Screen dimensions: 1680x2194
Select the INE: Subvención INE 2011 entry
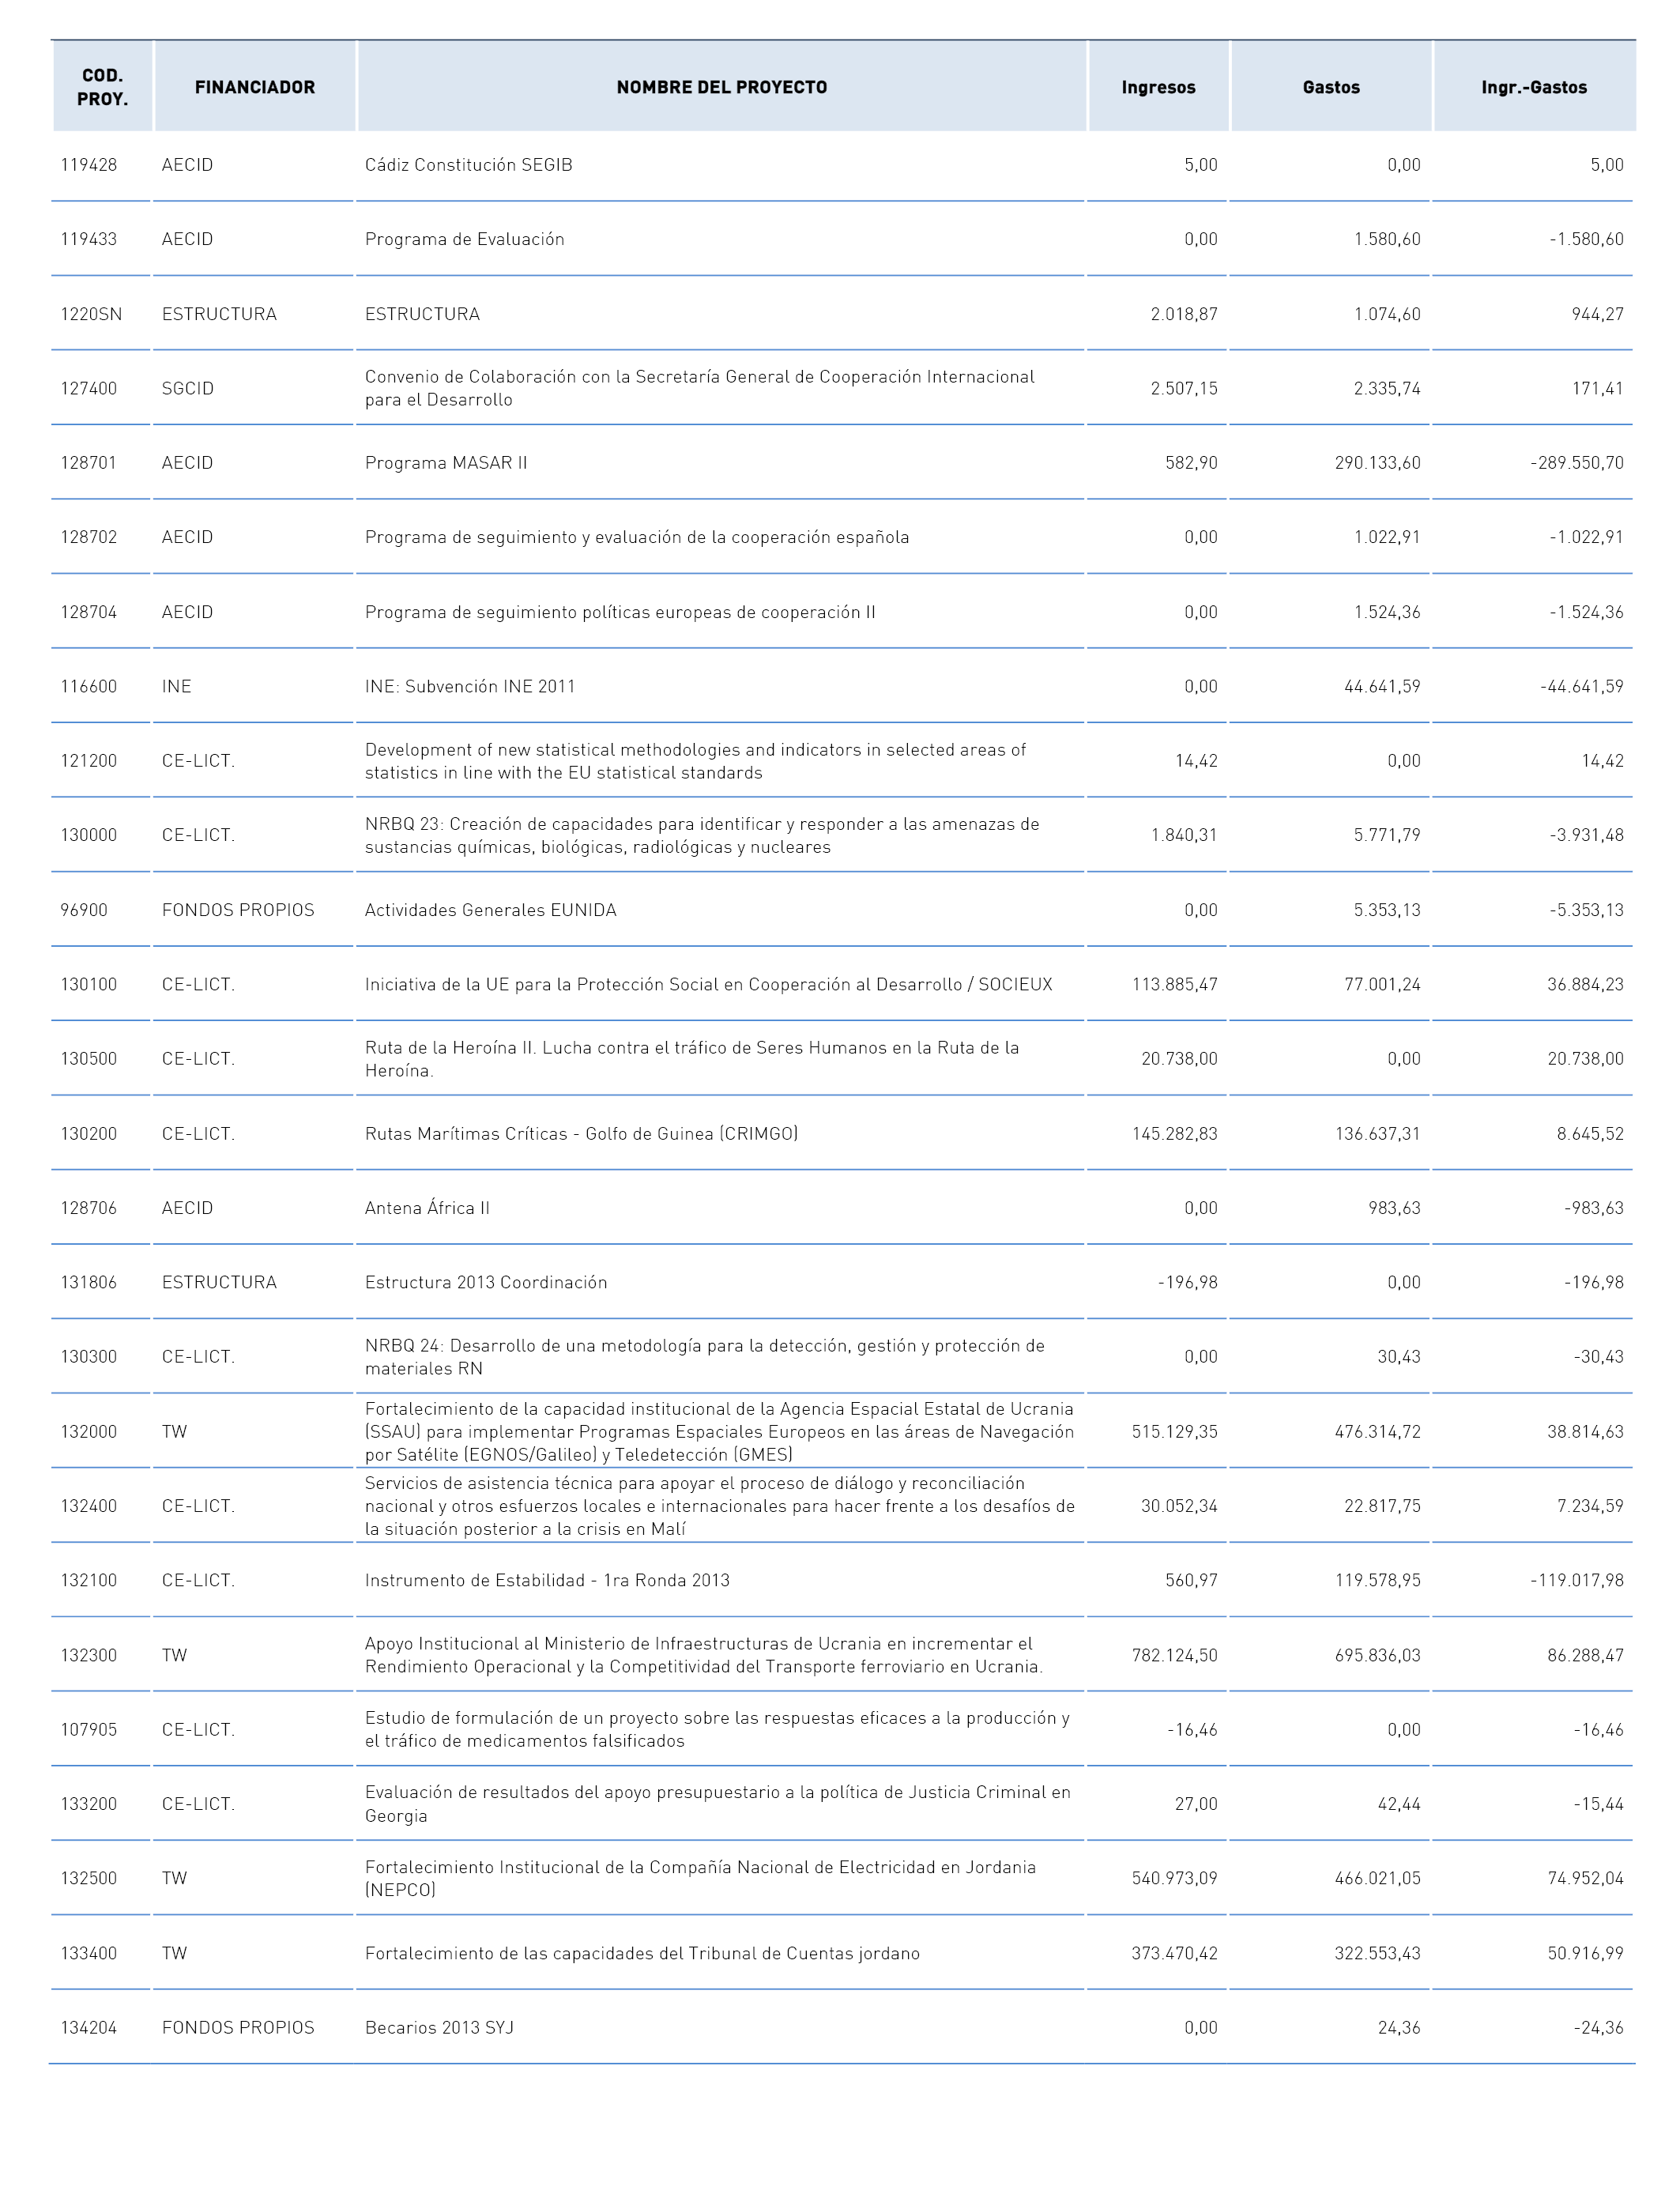pos(470,687)
